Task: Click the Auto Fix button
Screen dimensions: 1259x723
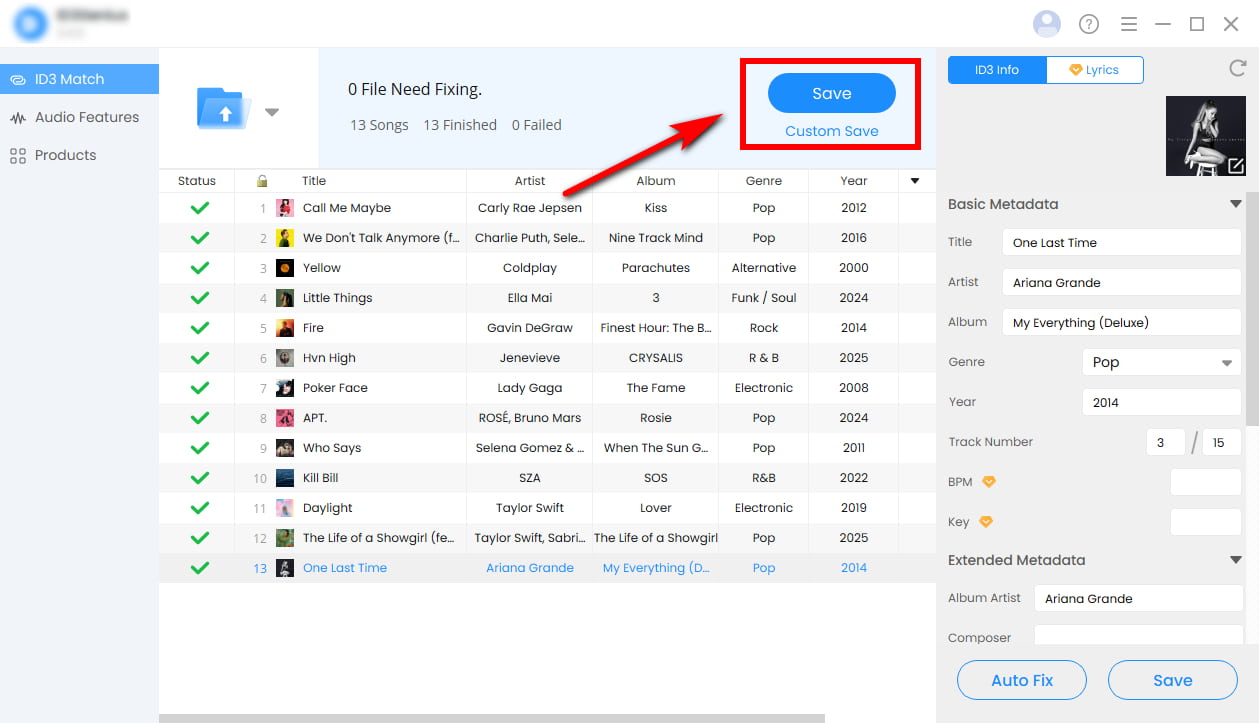Action: pos(1022,680)
